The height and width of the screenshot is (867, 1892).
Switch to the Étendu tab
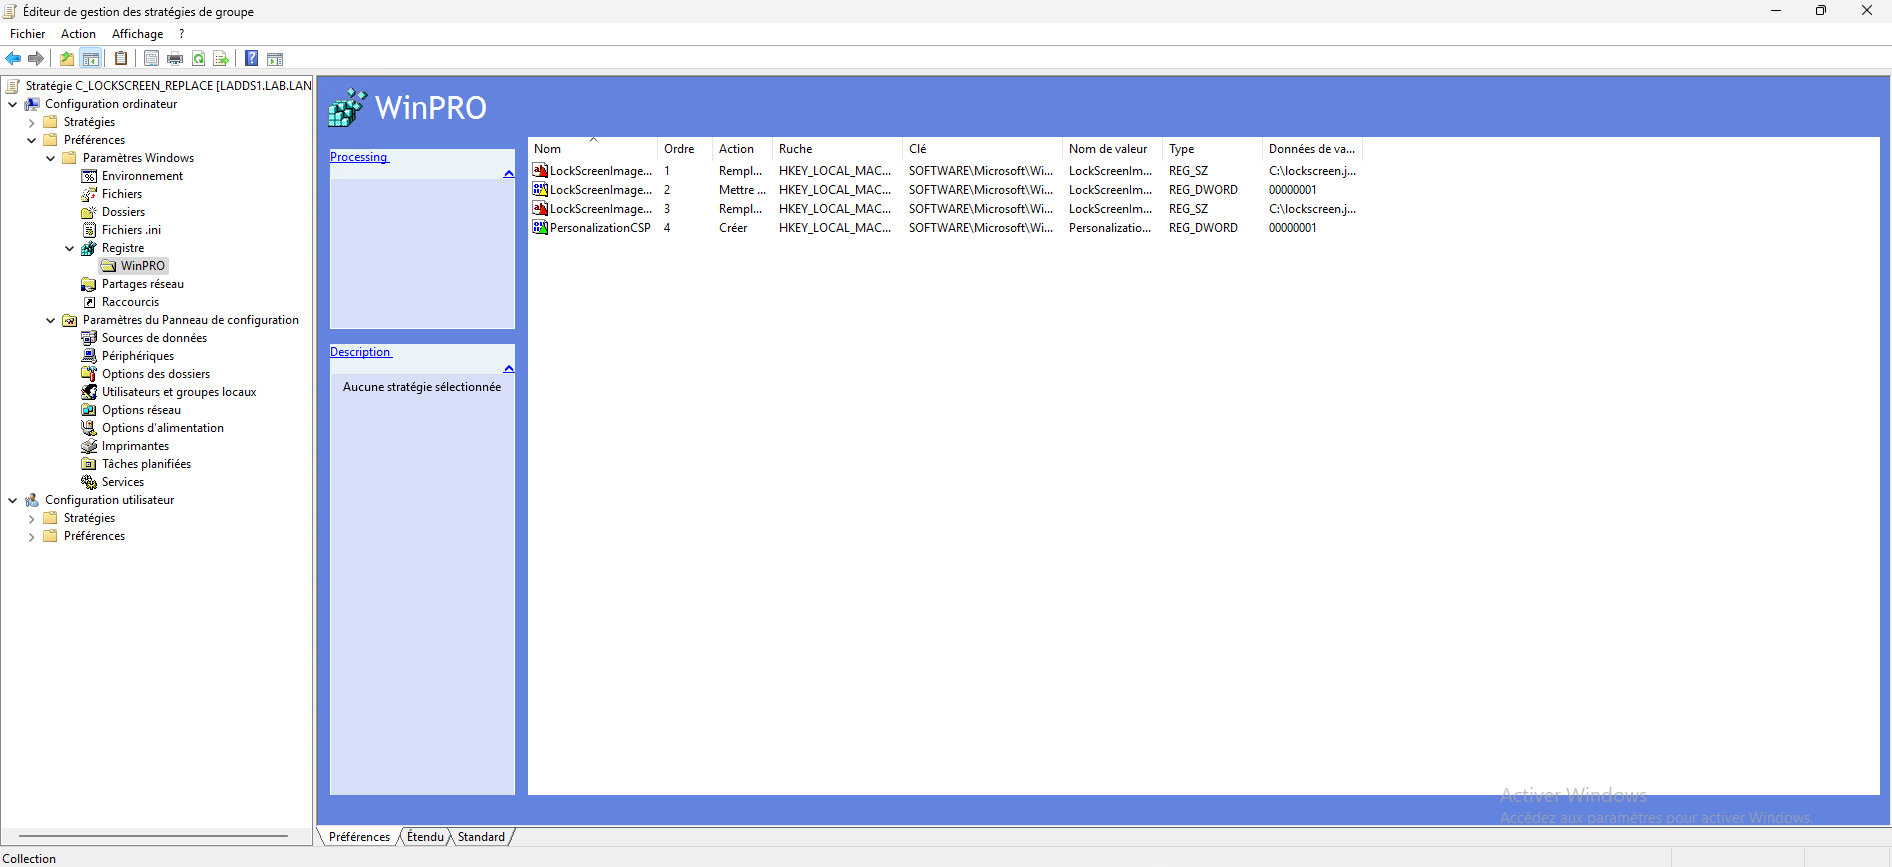pos(425,837)
